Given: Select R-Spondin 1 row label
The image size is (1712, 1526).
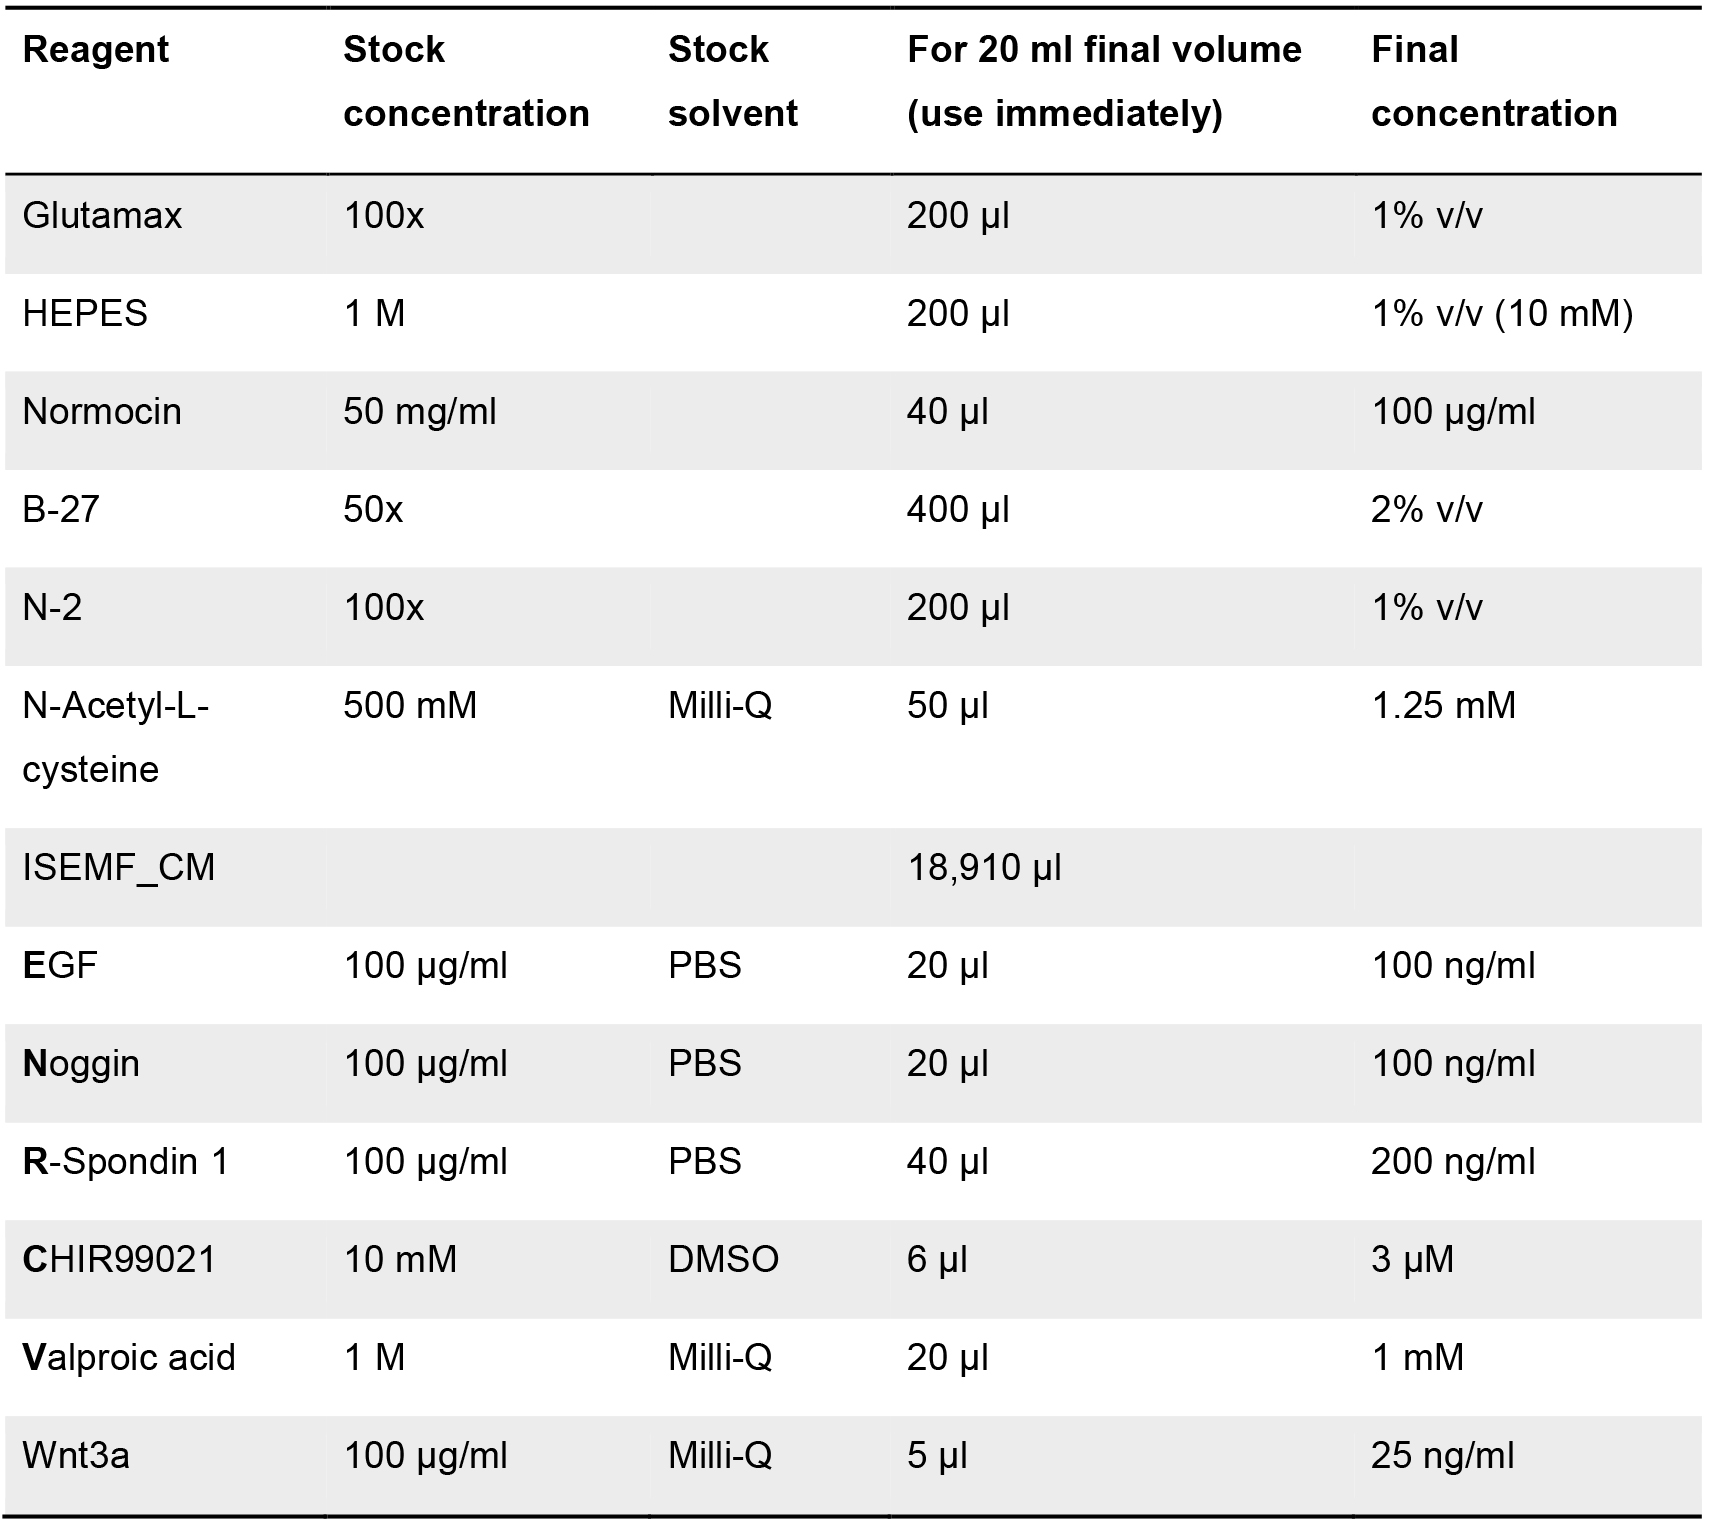Looking at the screenshot, I should coord(126,1162).
